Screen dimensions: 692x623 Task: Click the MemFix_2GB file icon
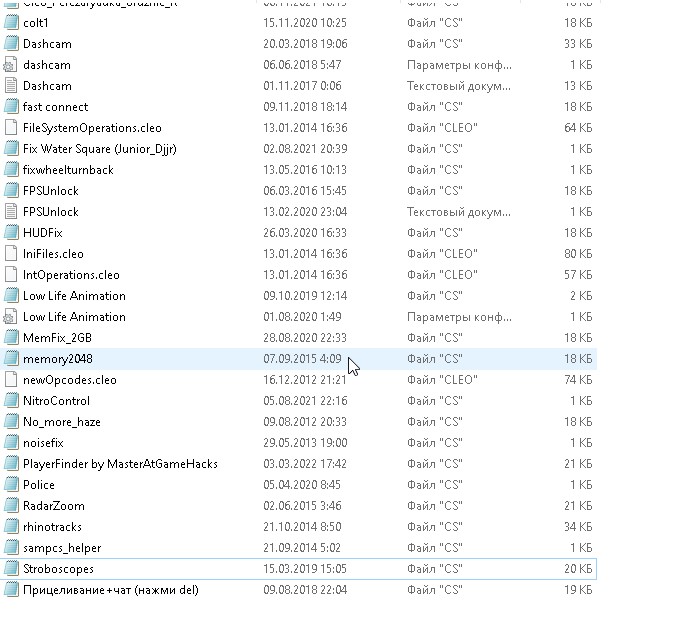pos(11,338)
